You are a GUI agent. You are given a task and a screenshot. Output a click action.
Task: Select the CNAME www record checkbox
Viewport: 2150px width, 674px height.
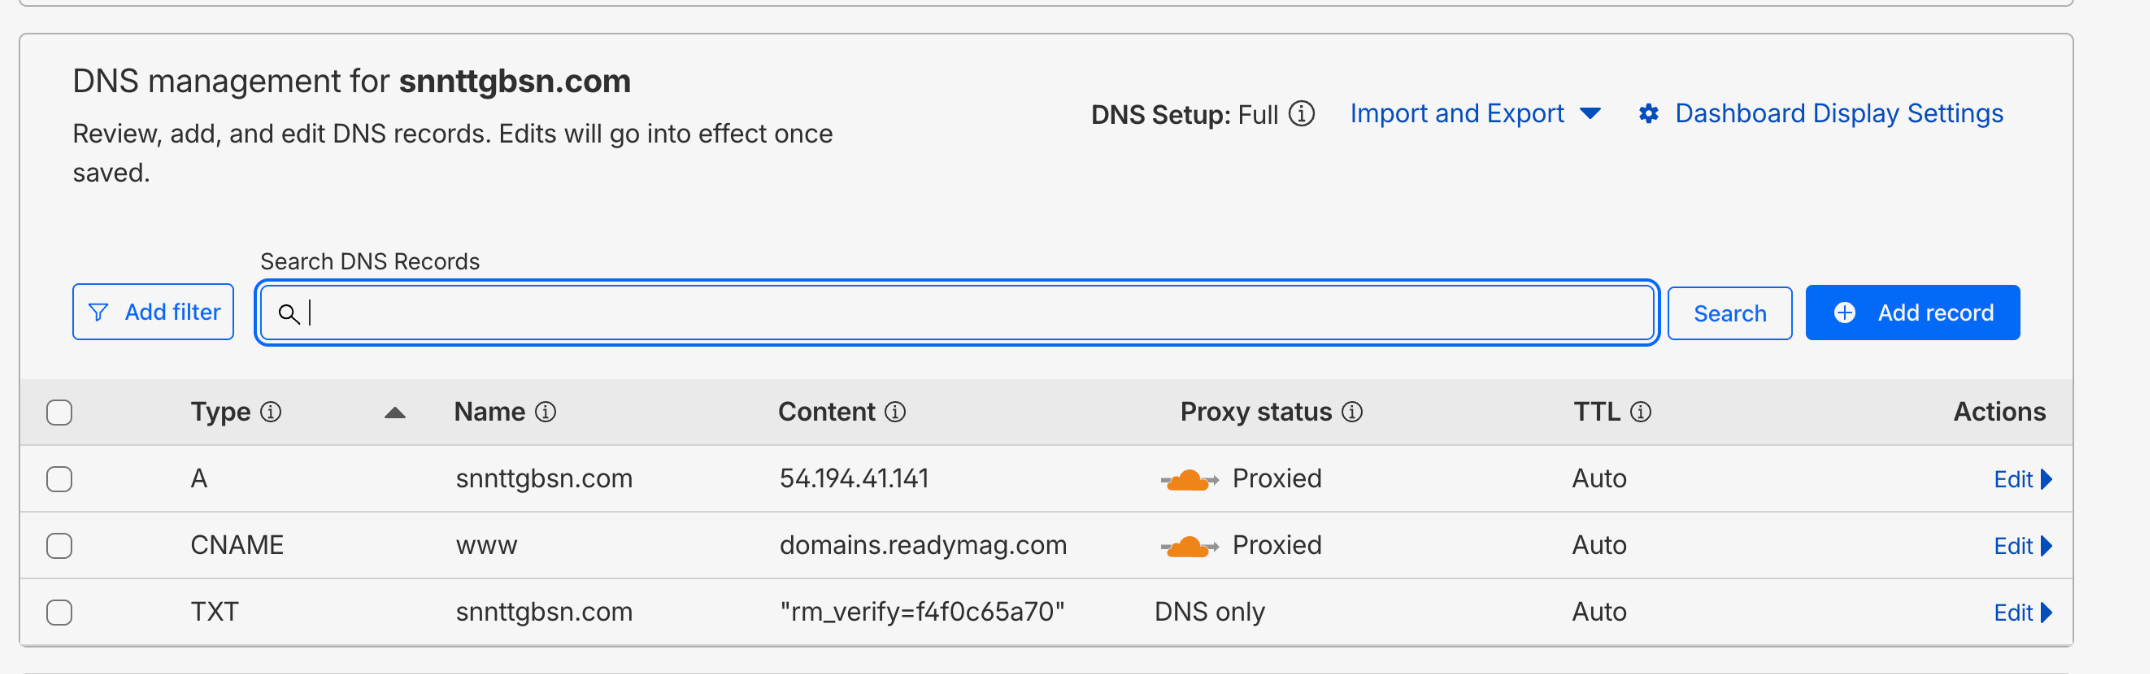point(60,546)
